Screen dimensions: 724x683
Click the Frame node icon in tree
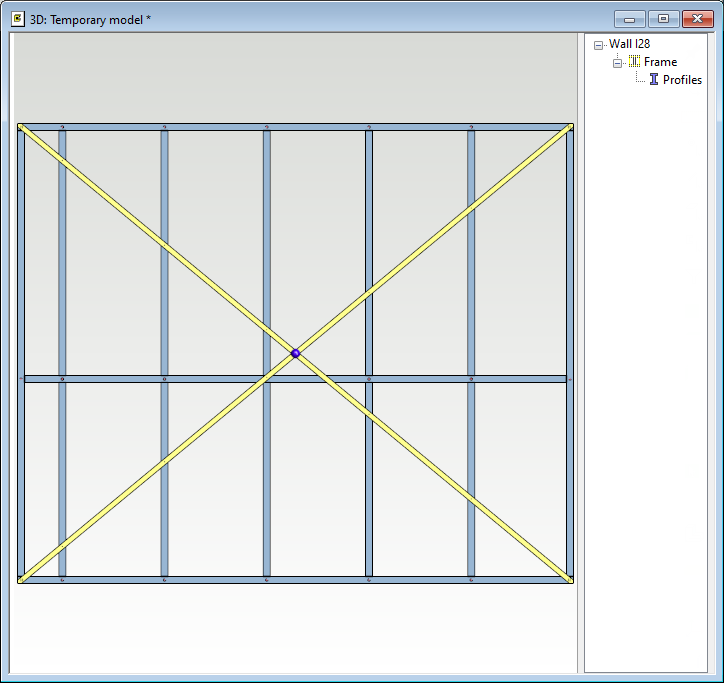tap(634, 62)
